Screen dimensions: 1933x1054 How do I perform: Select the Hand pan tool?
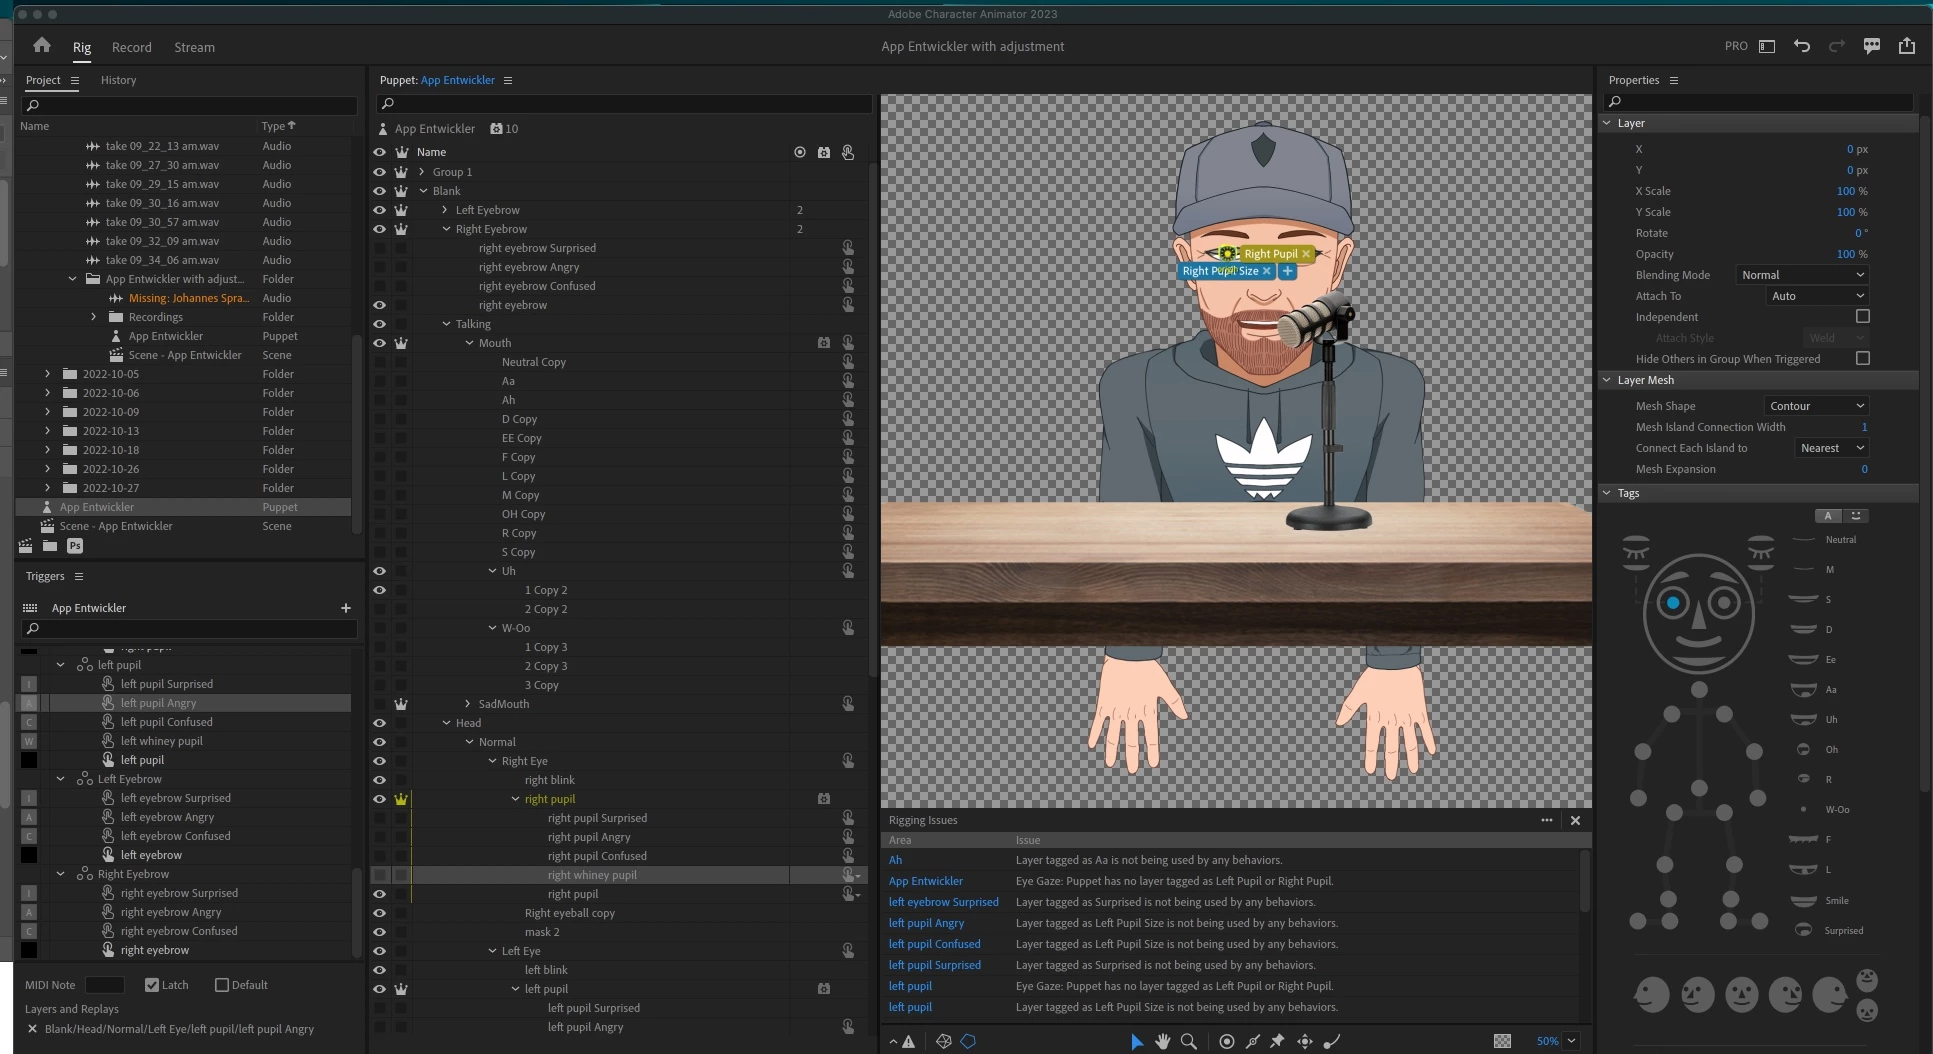click(x=1163, y=1041)
